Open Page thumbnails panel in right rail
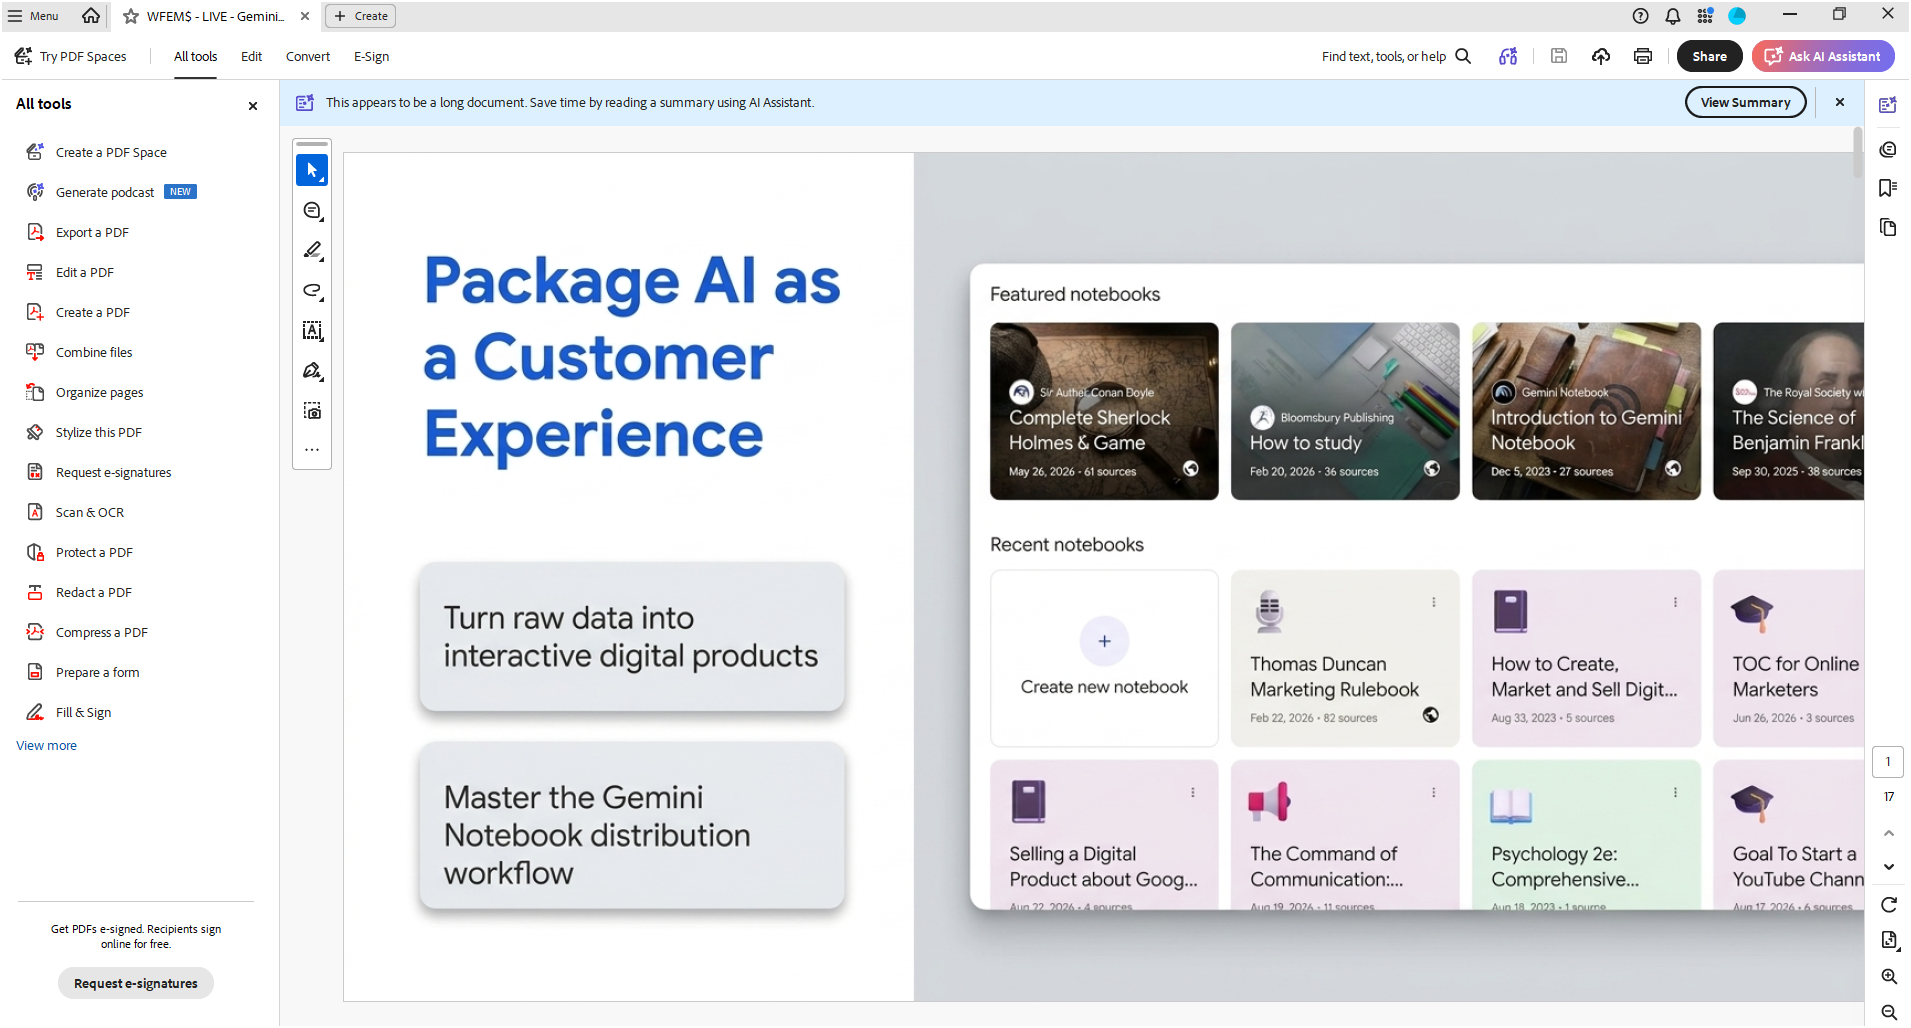This screenshot has height=1028, width=1911. click(1888, 227)
